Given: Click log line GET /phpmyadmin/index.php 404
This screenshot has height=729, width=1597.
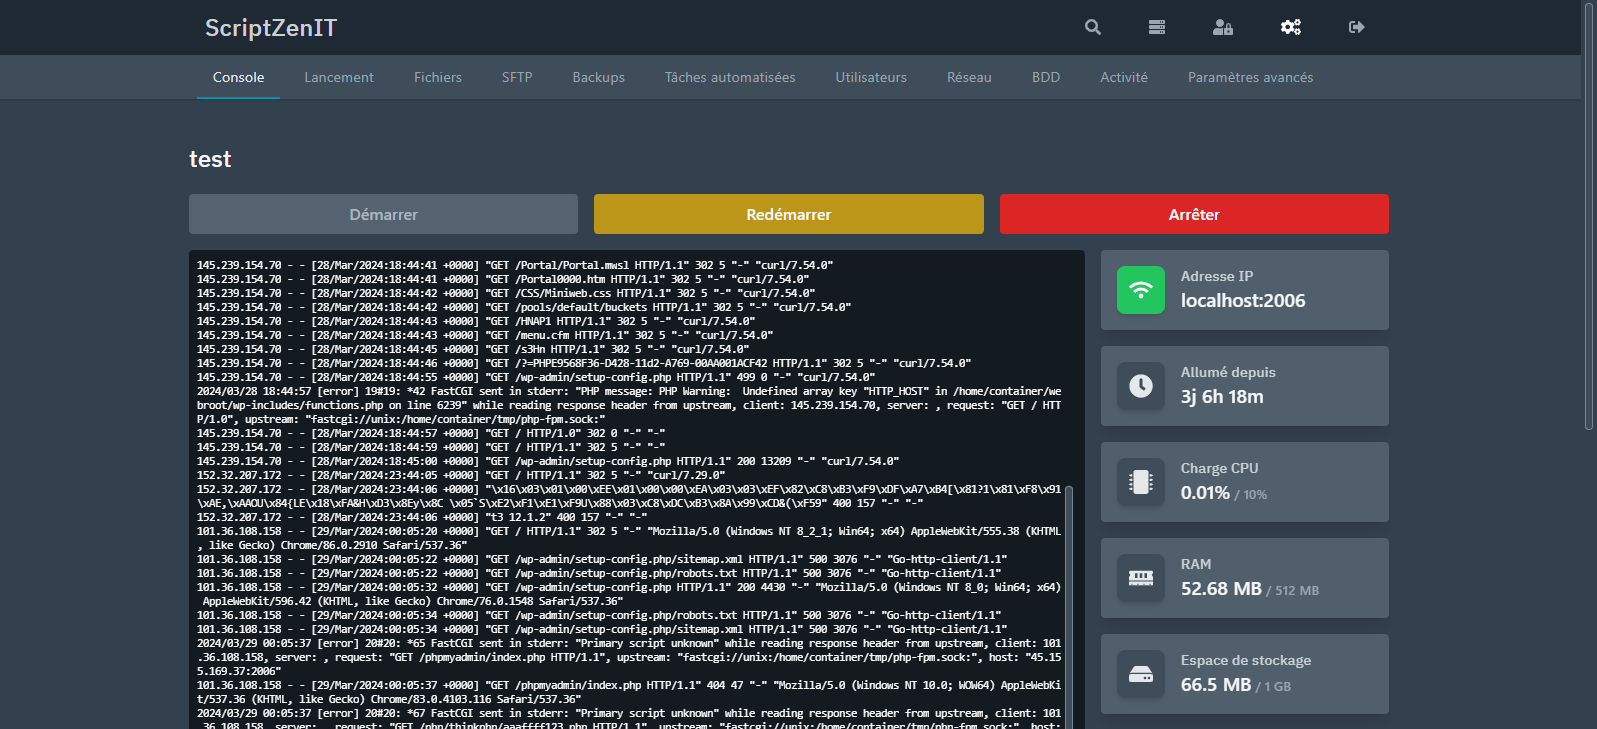Looking at the screenshot, I should coord(629,692).
